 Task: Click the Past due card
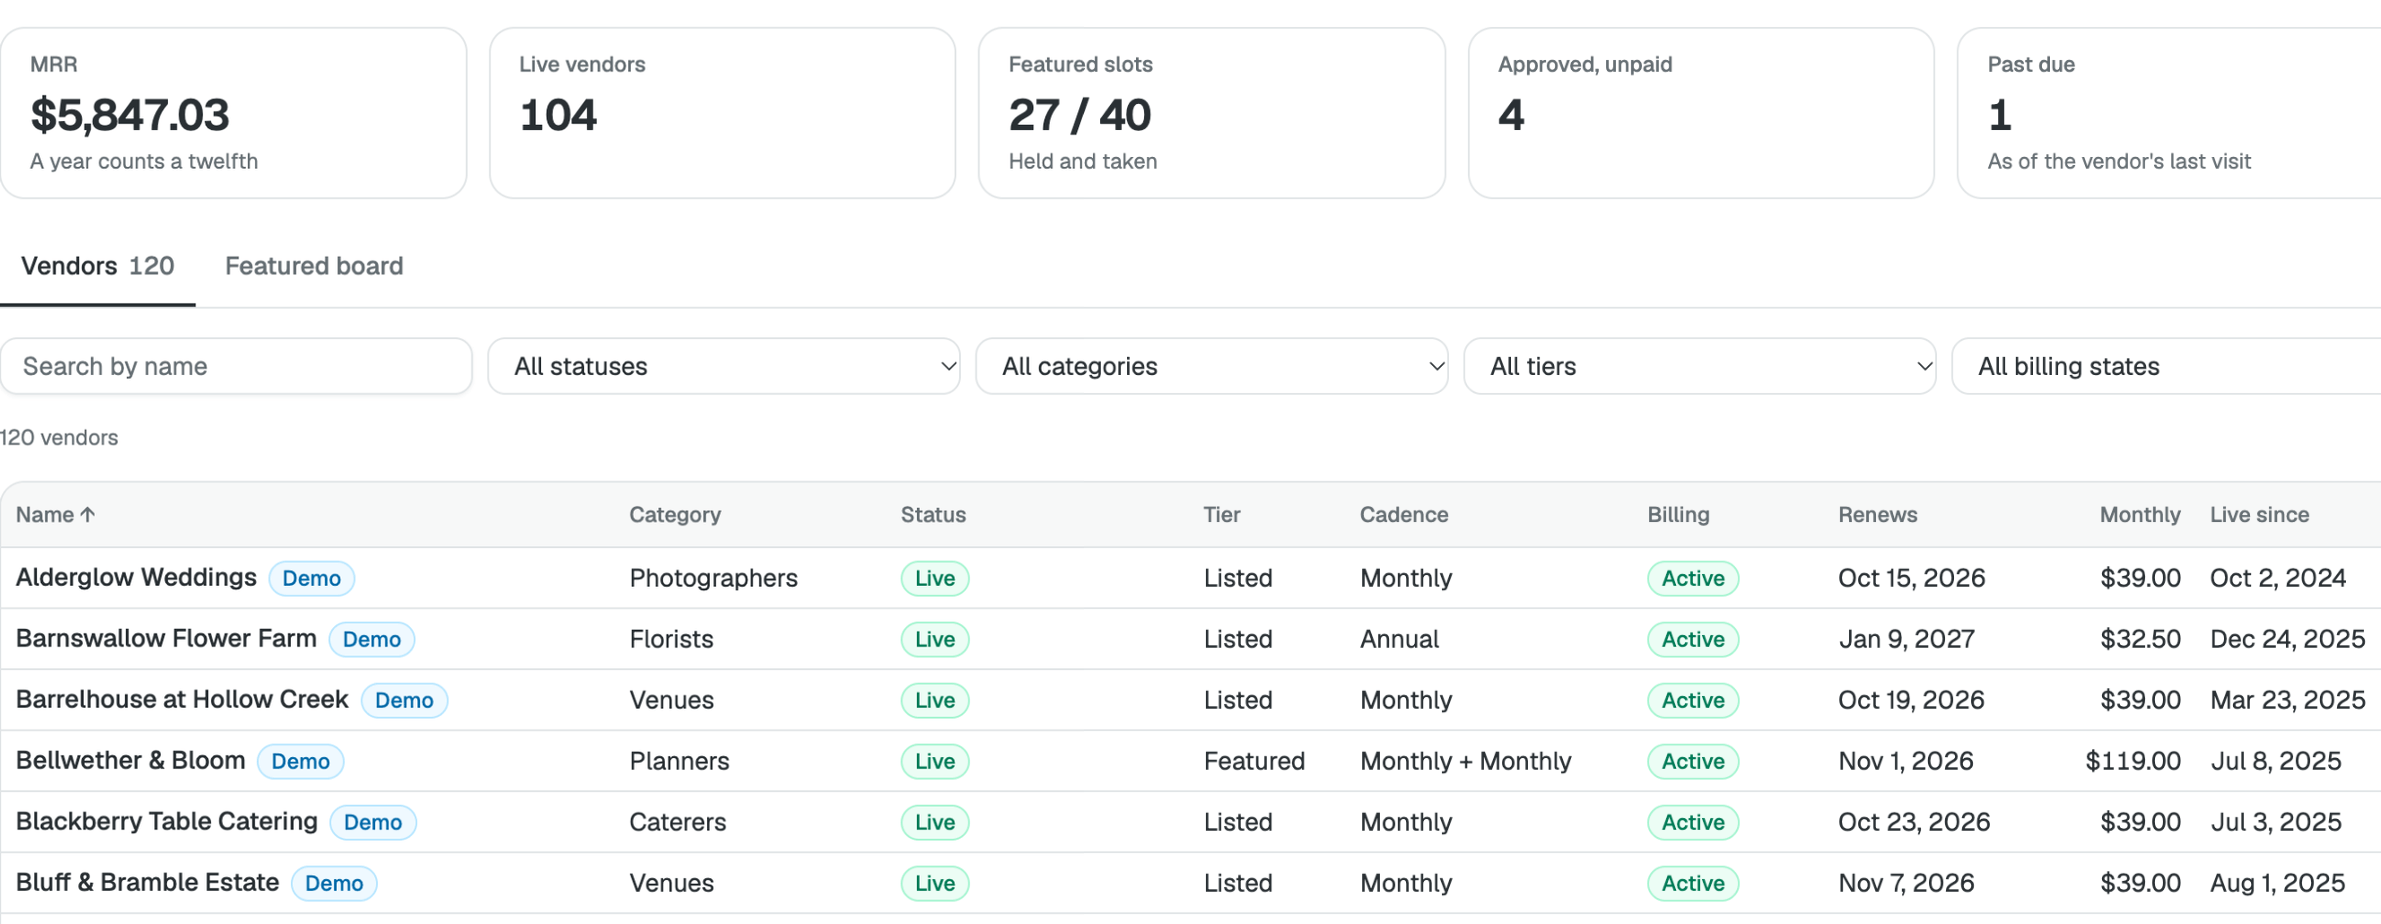point(2169,113)
